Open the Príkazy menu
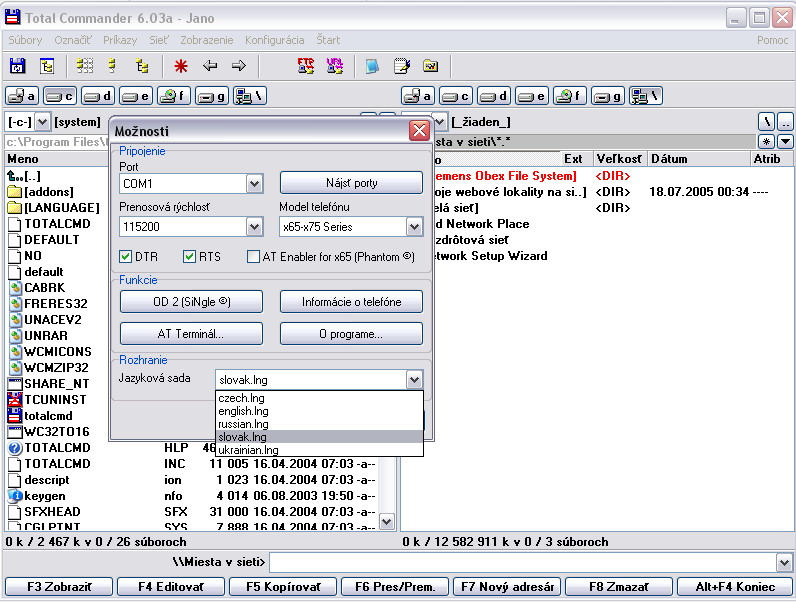796x602 pixels. [120, 40]
